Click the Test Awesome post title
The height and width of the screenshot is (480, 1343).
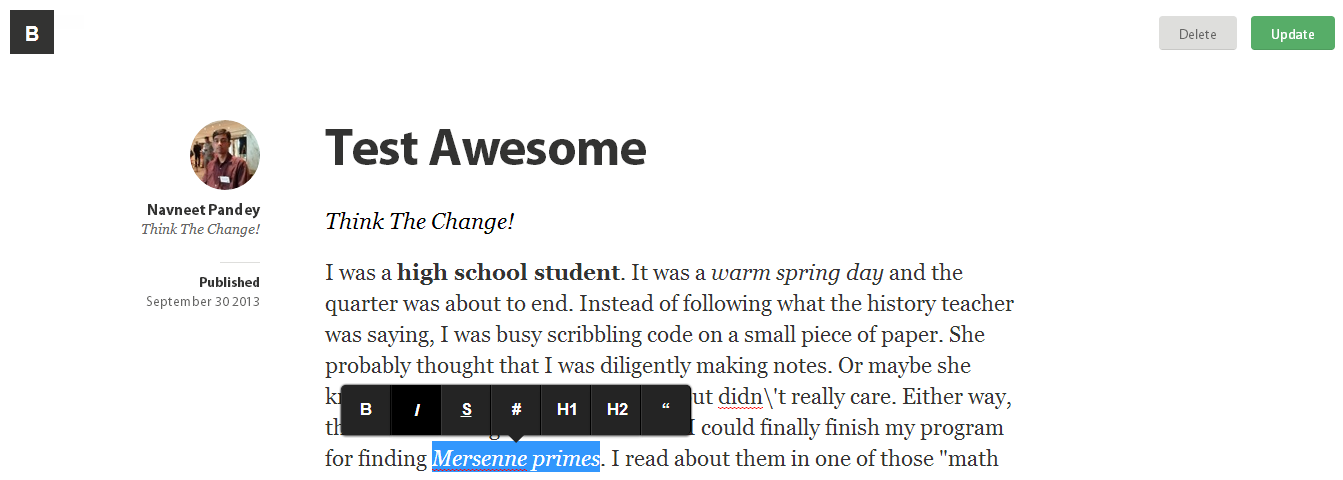[x=486, y=148]
